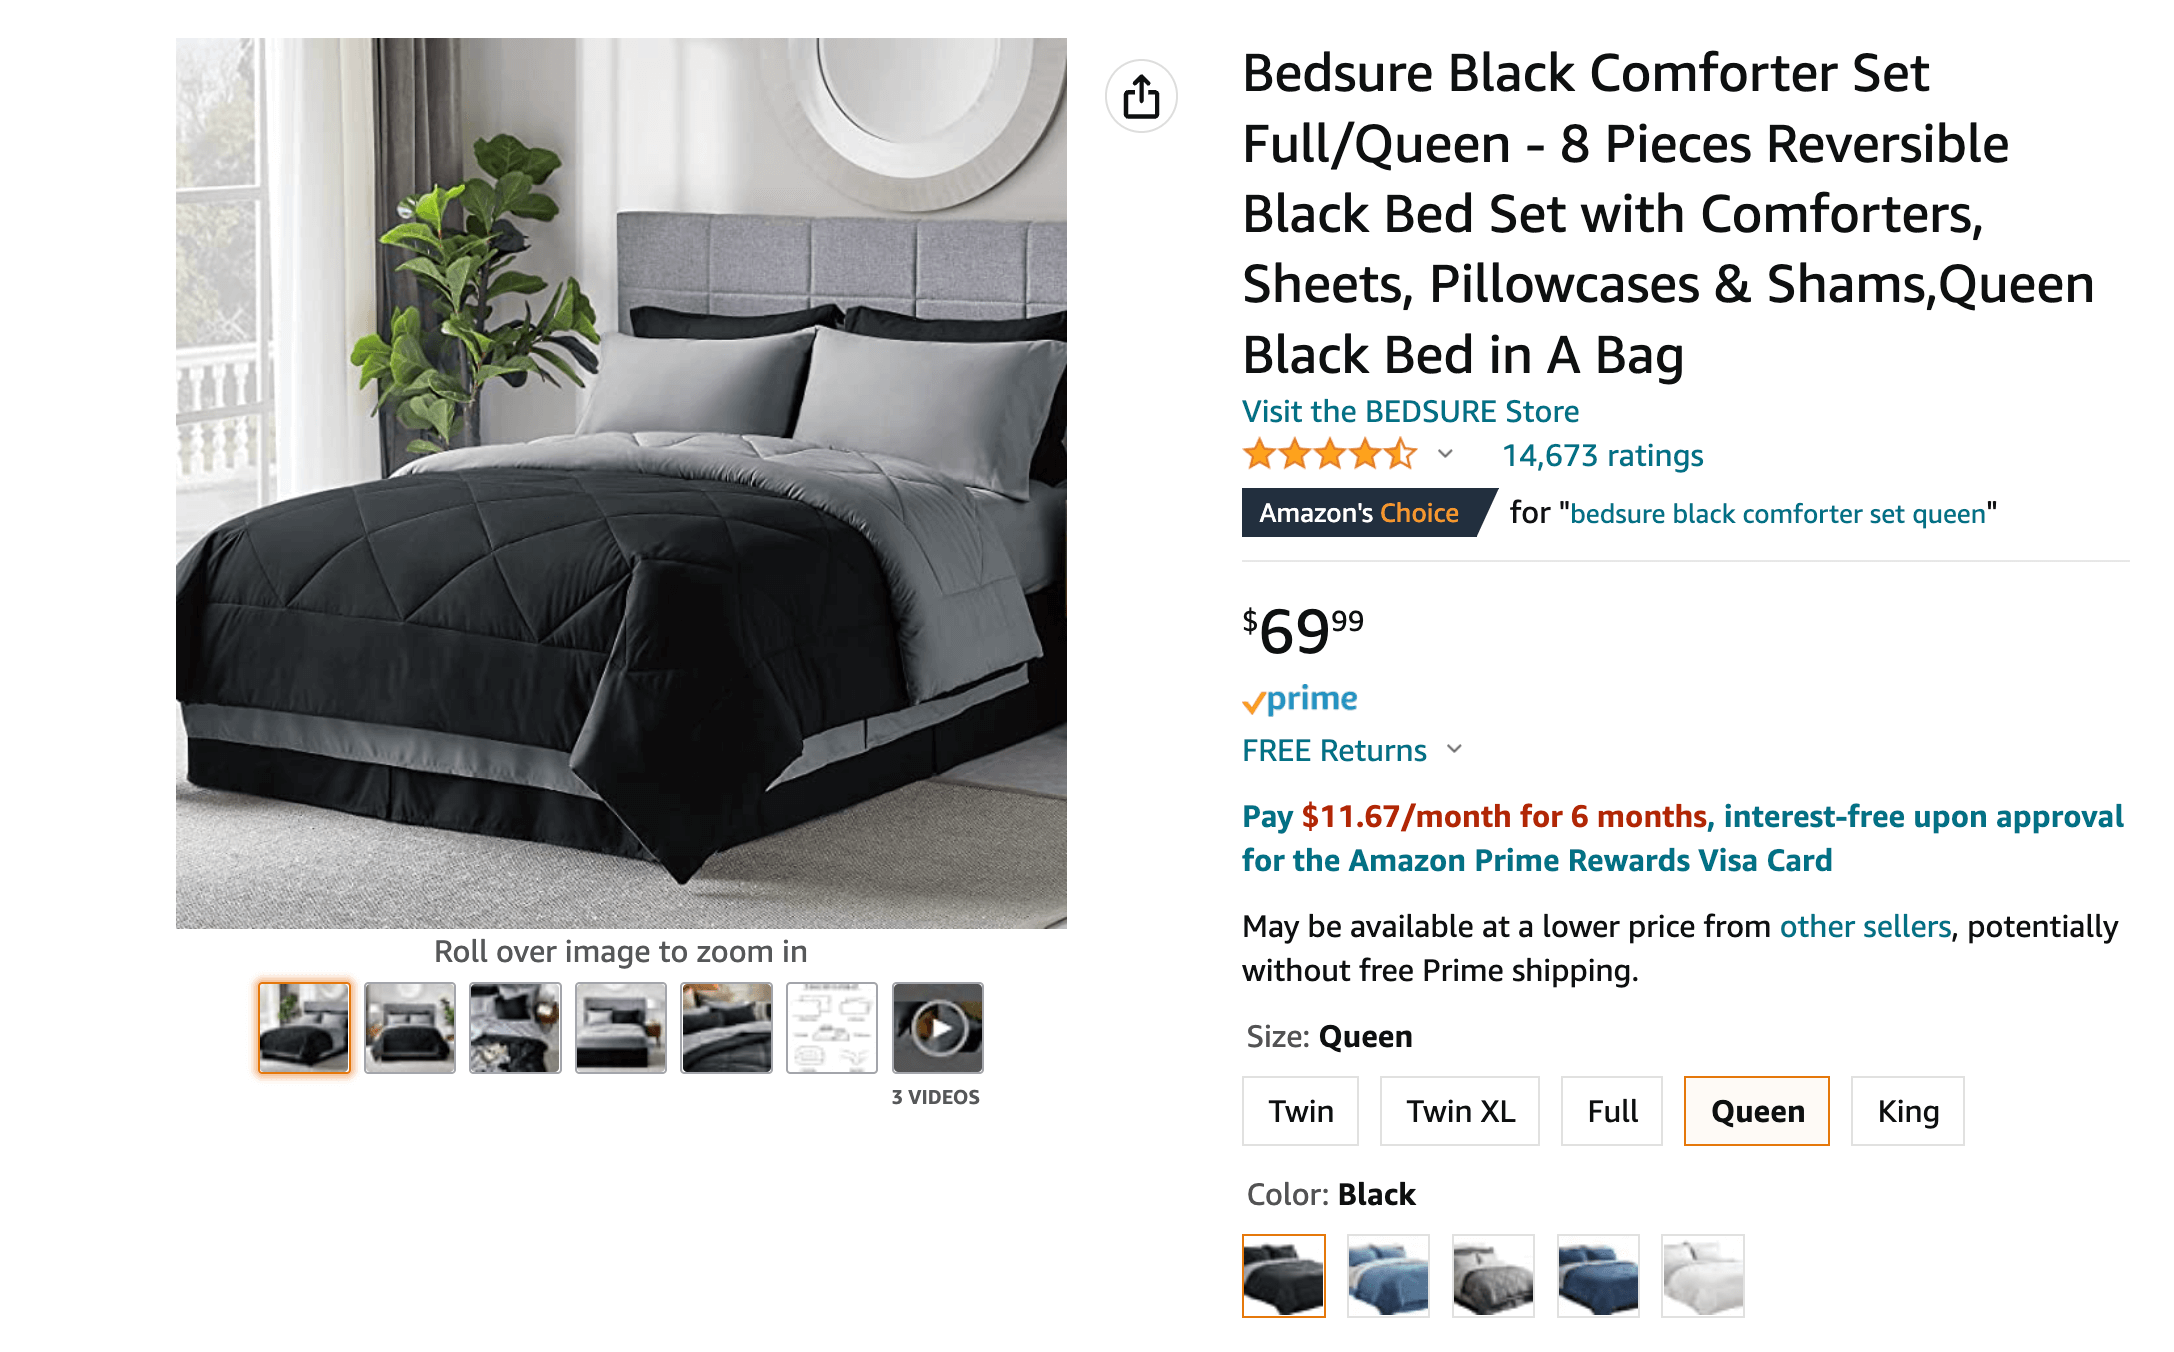Viewport: 2174px width, 1352px height.
Task: Select the King size option
Action: click(x=1906, y=1111)
